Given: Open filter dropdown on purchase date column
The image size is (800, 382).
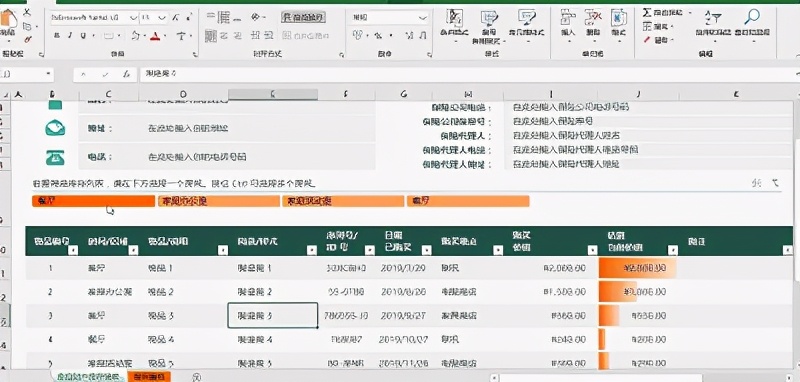Looking at the screenshot, I should [x=427, y=250].
